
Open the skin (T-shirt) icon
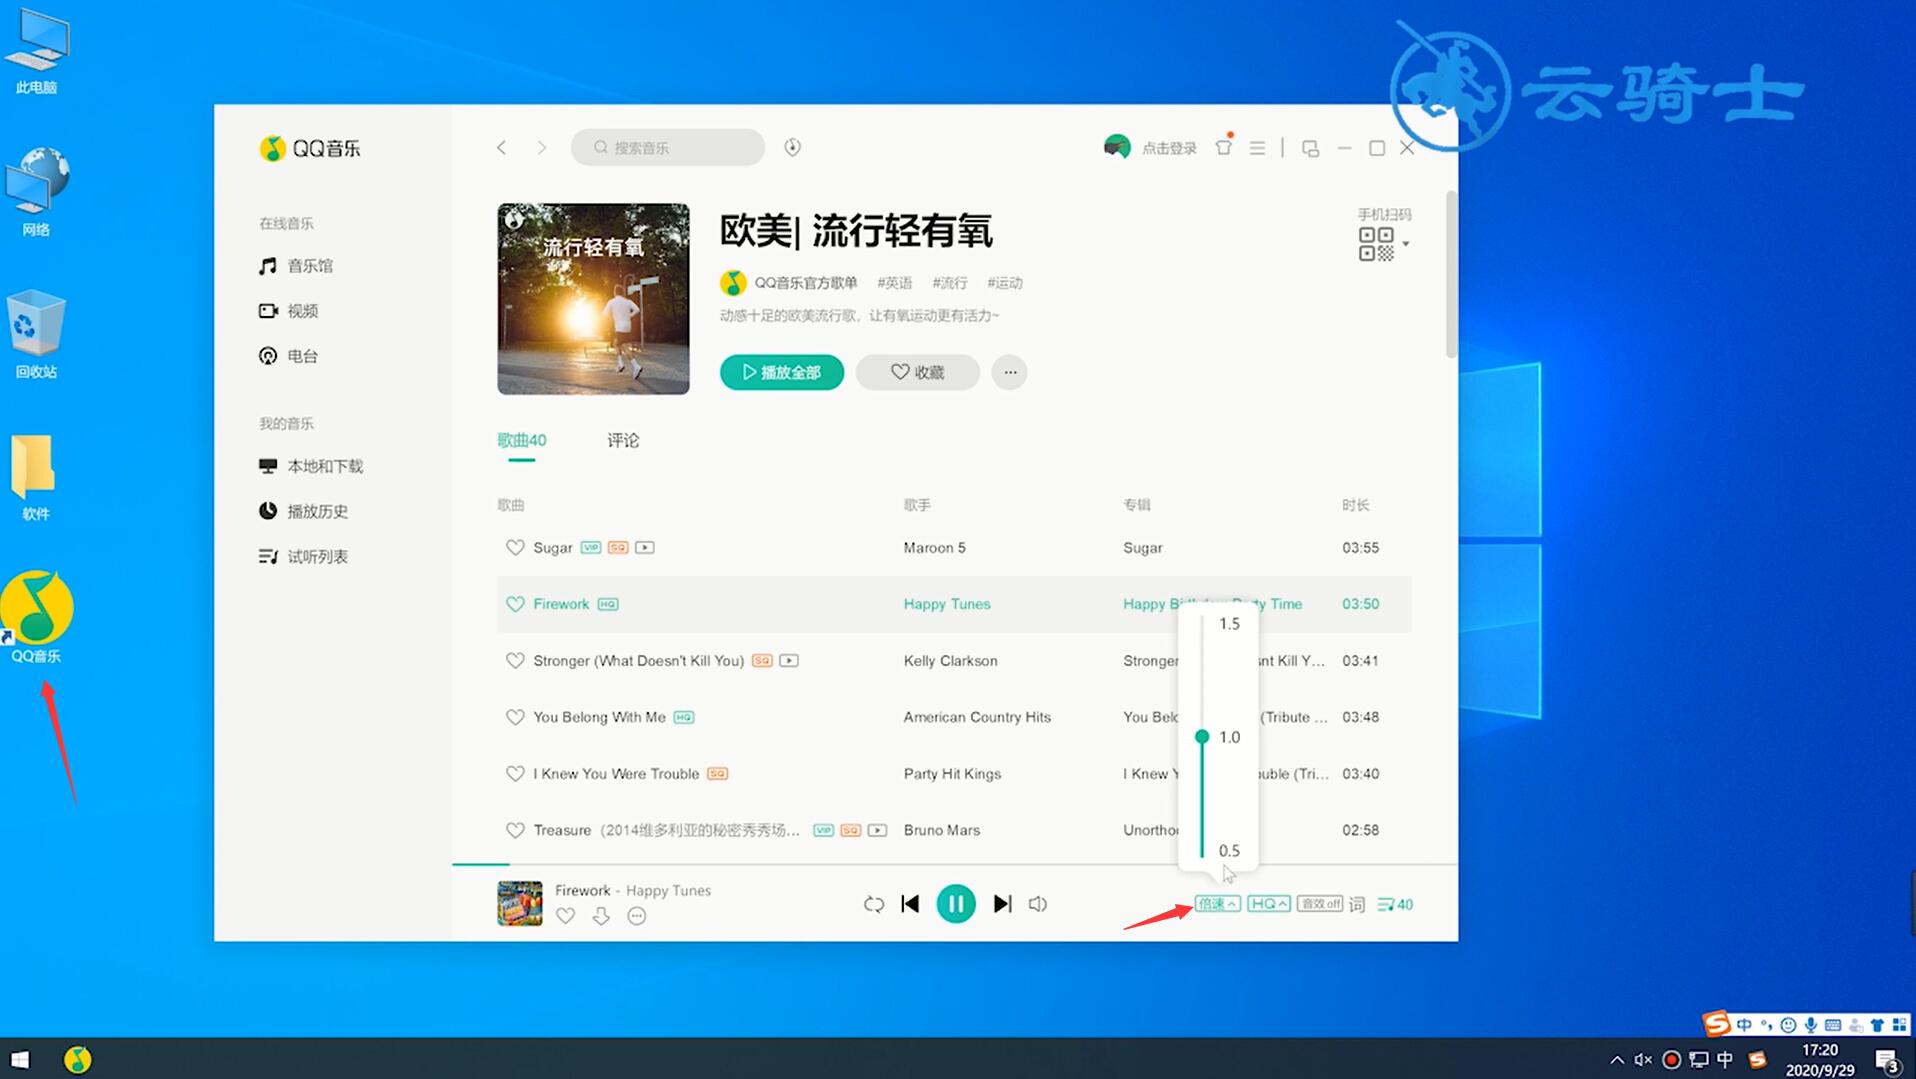(1223, 148)
